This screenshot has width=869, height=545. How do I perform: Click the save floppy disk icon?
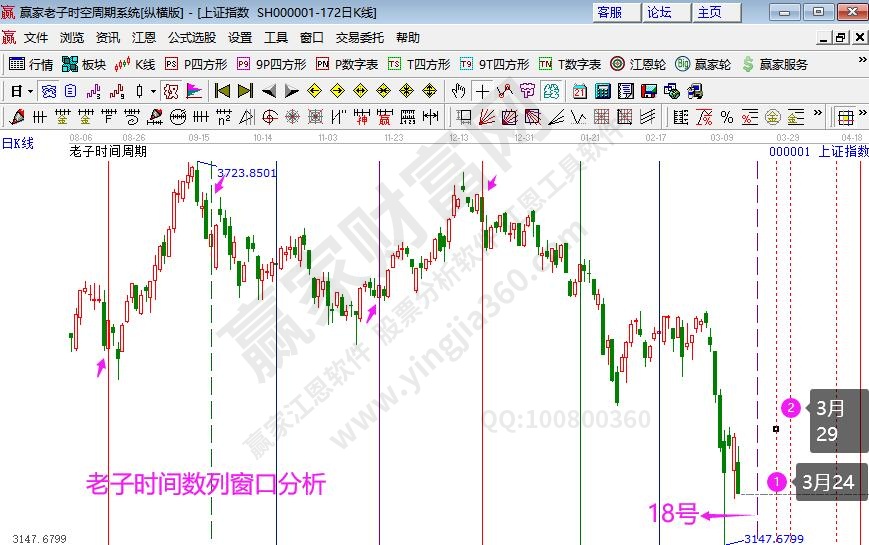tap(648, 91)
